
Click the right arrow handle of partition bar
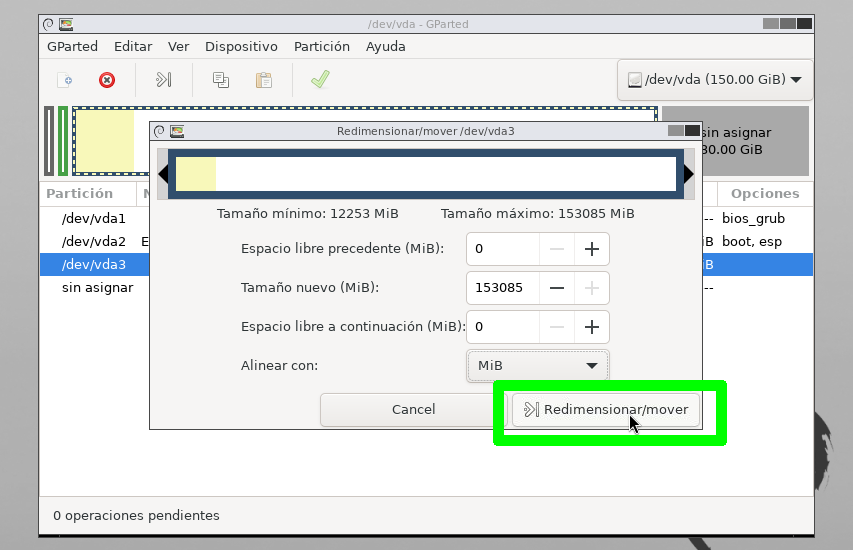688,174
